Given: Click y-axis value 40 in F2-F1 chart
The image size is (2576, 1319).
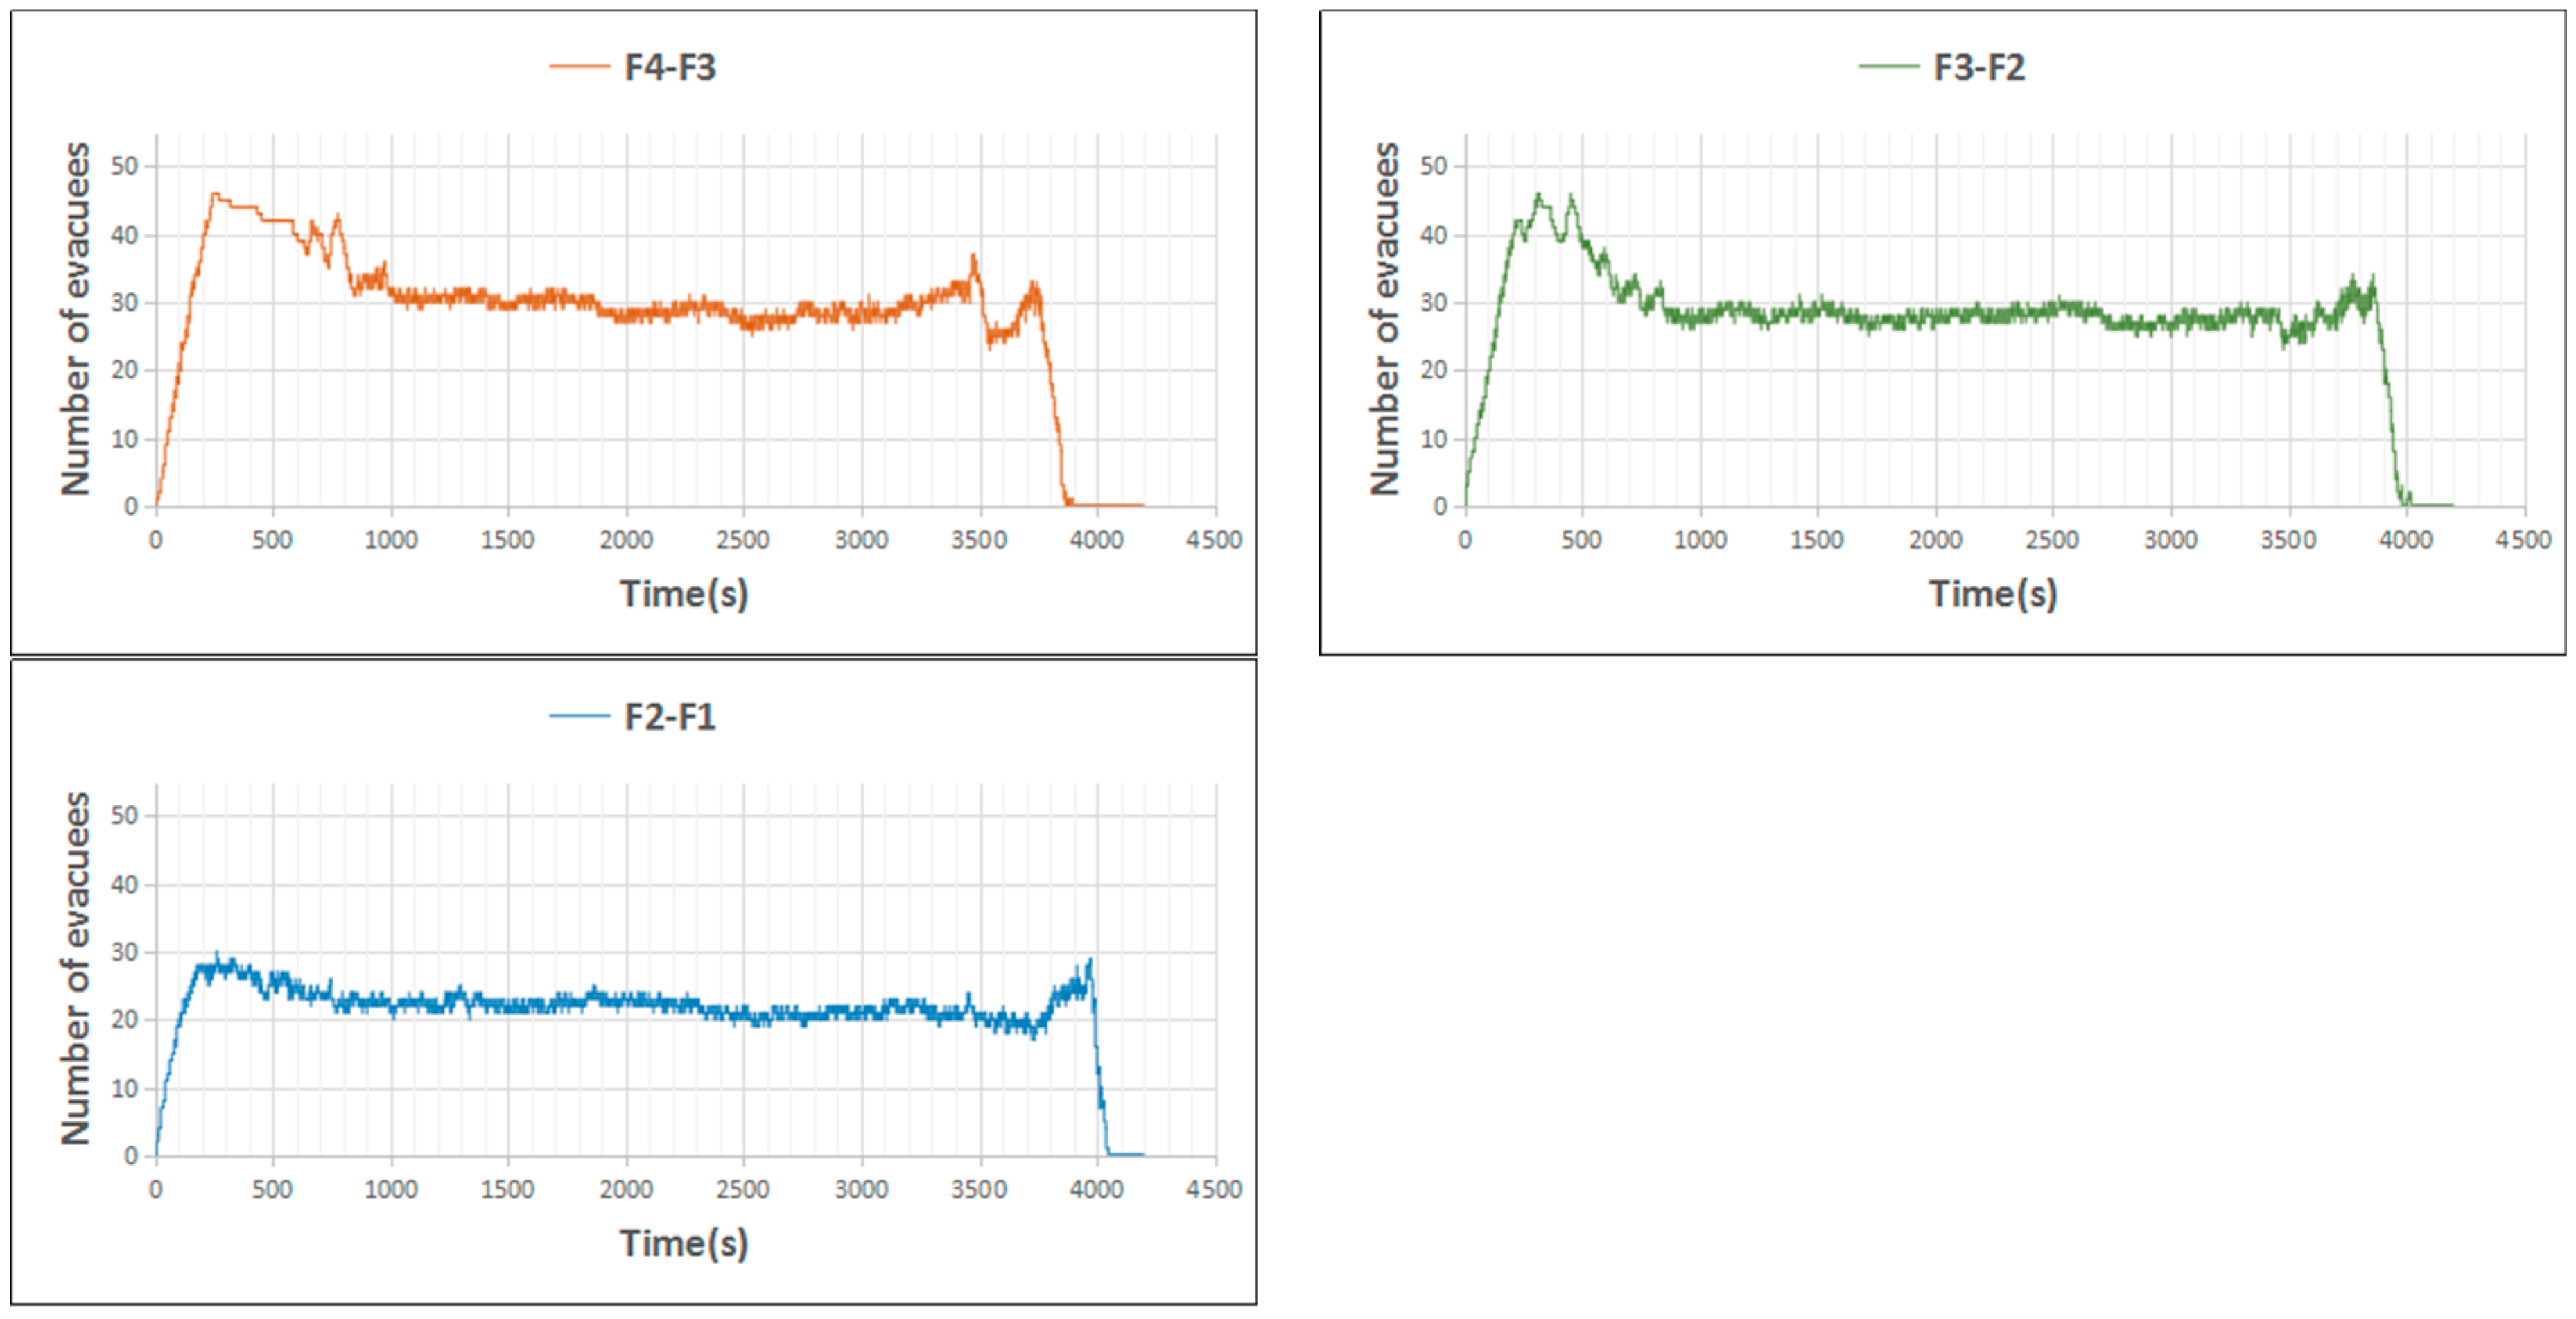Looking at the screenshot, I should pos(124,885).
